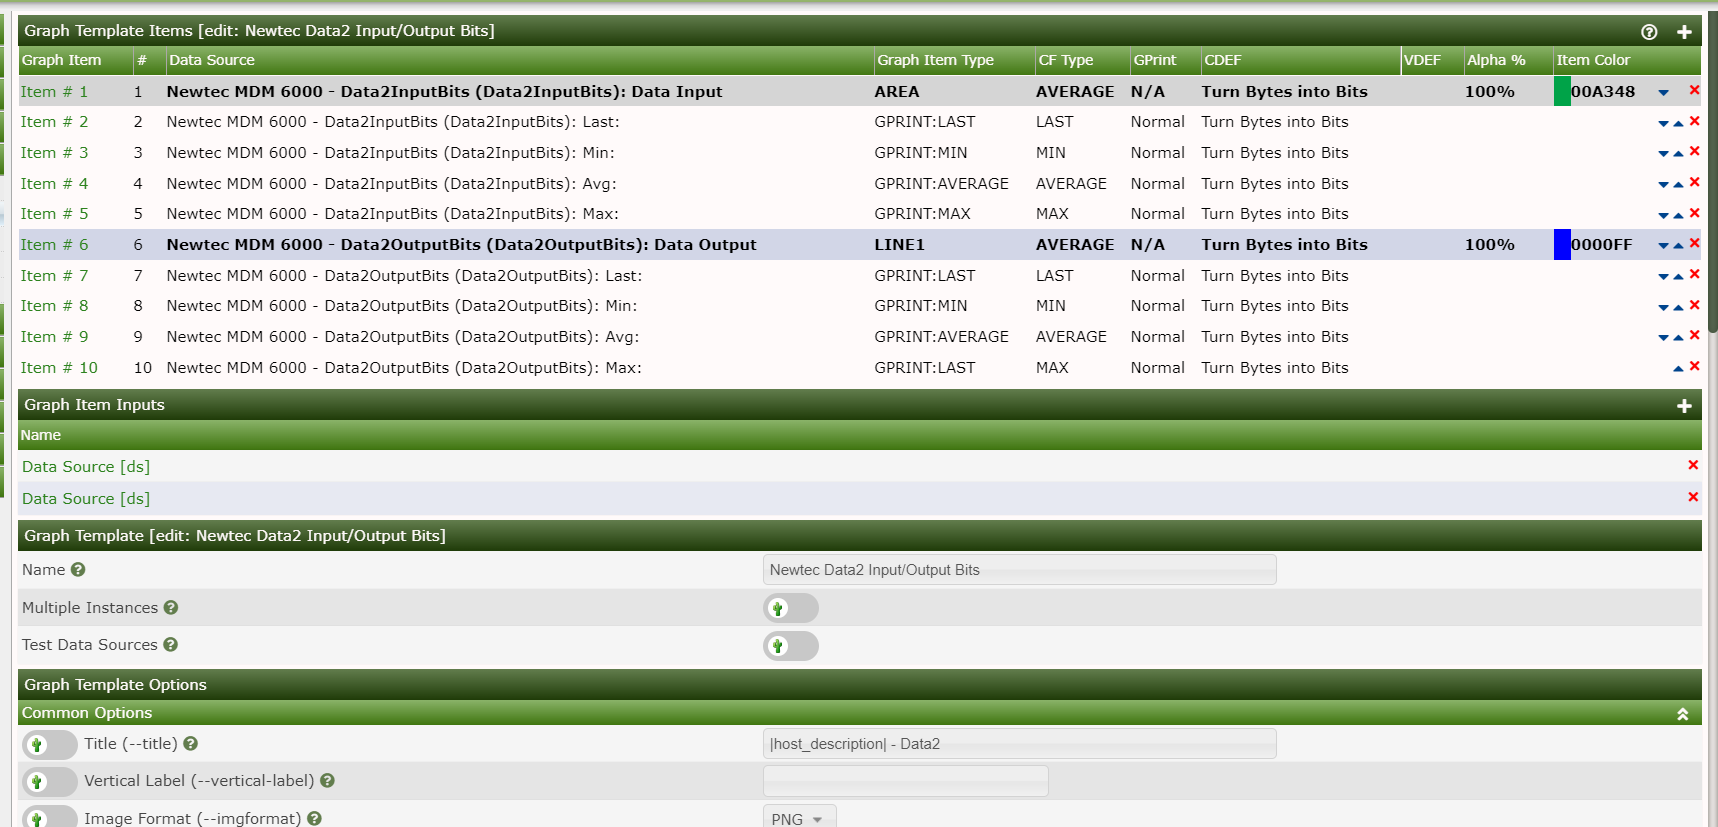
Task: Move Item # 7 up
Action: [x=1678, y=276]
